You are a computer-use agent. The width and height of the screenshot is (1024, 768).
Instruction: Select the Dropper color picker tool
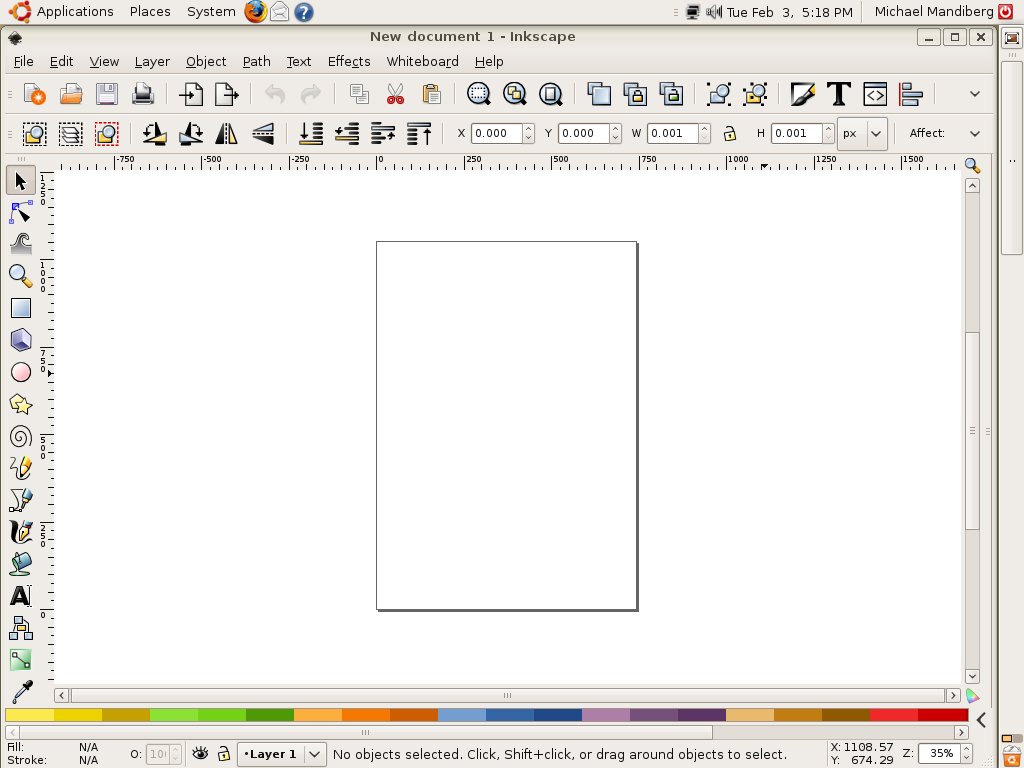tap(20, 692)
